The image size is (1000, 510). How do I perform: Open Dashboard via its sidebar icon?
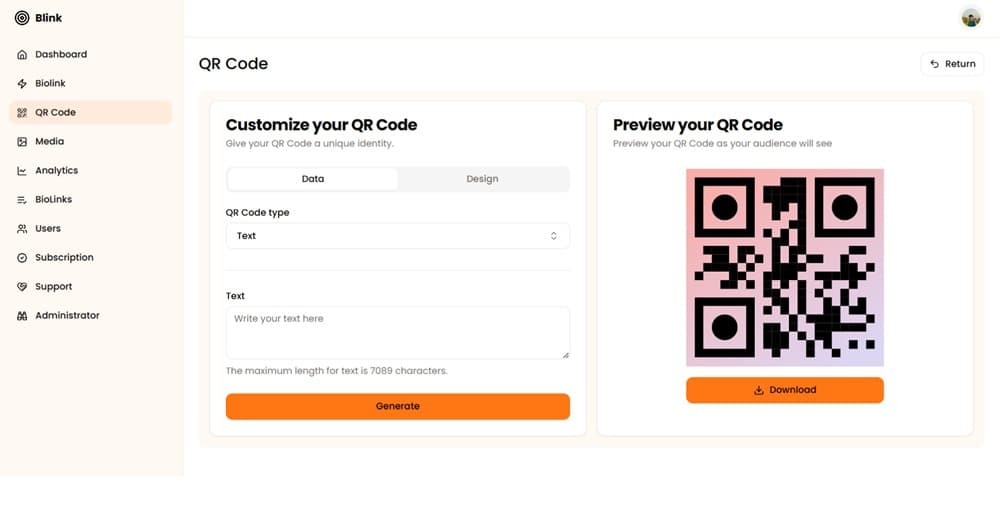[x=22, y=54]
